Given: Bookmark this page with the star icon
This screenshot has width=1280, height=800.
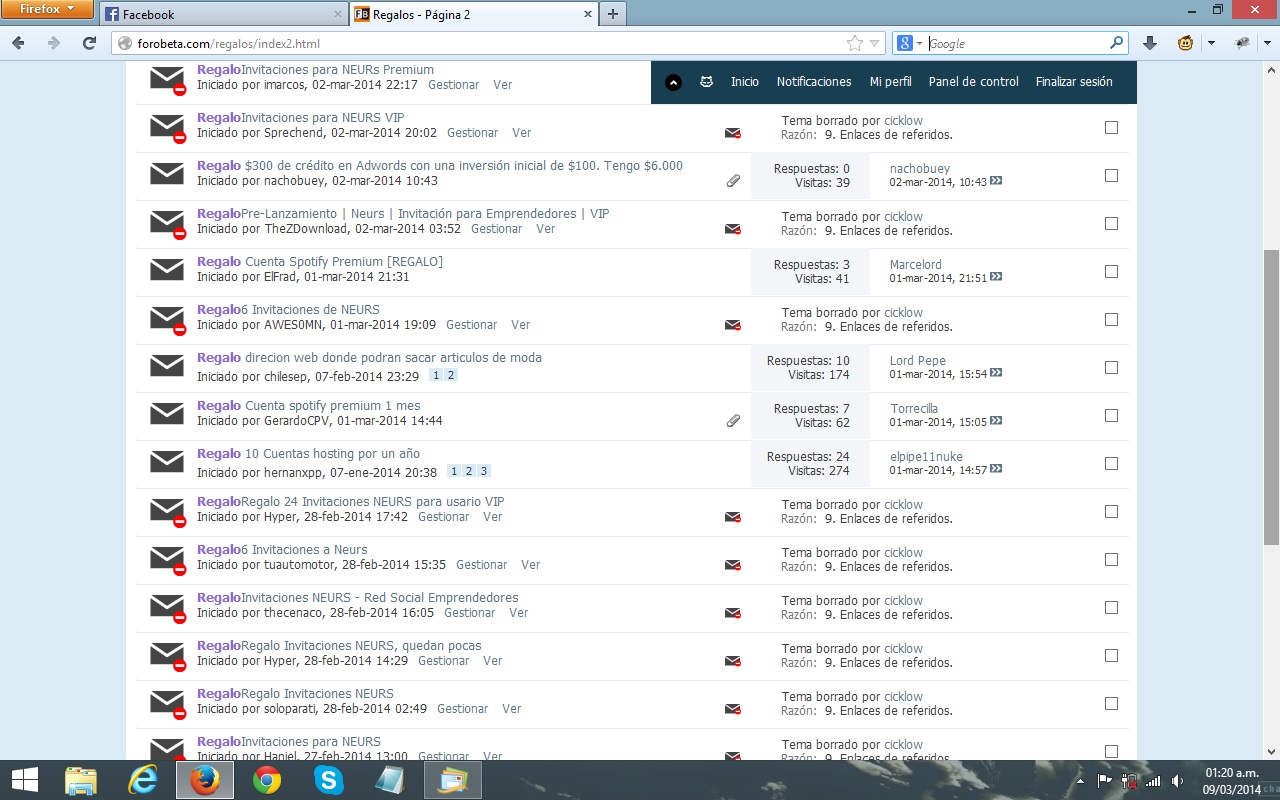Looking at the screenshot, I should (x=854, y=43).
